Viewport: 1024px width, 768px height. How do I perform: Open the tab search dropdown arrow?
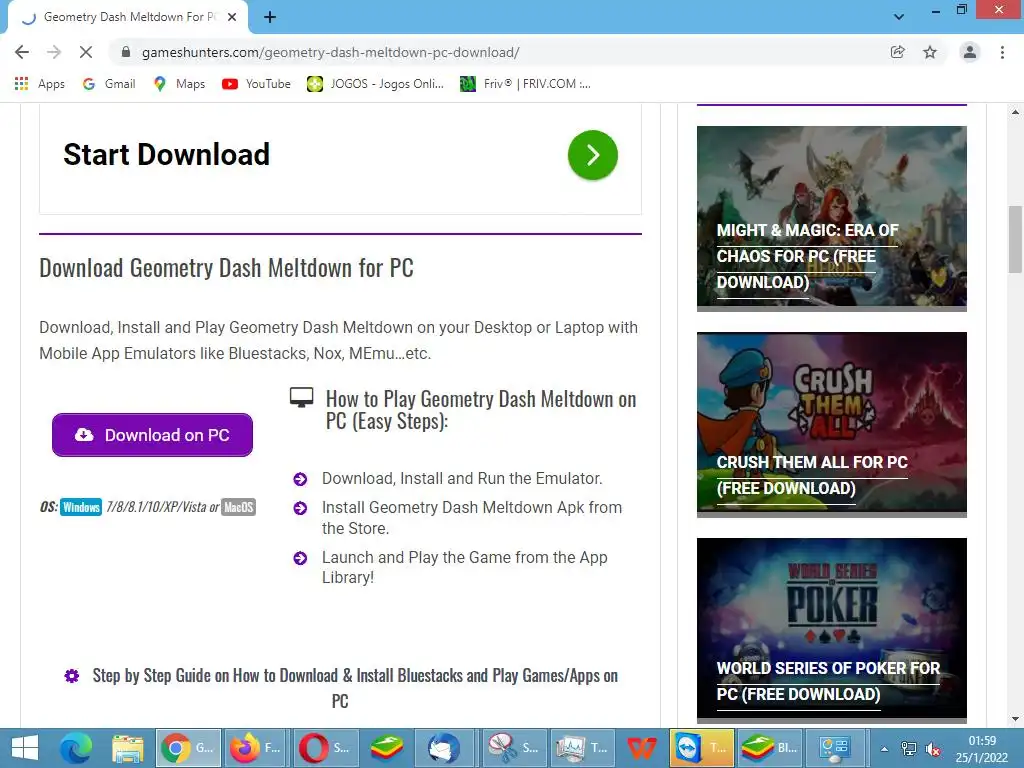click(899, 17)
